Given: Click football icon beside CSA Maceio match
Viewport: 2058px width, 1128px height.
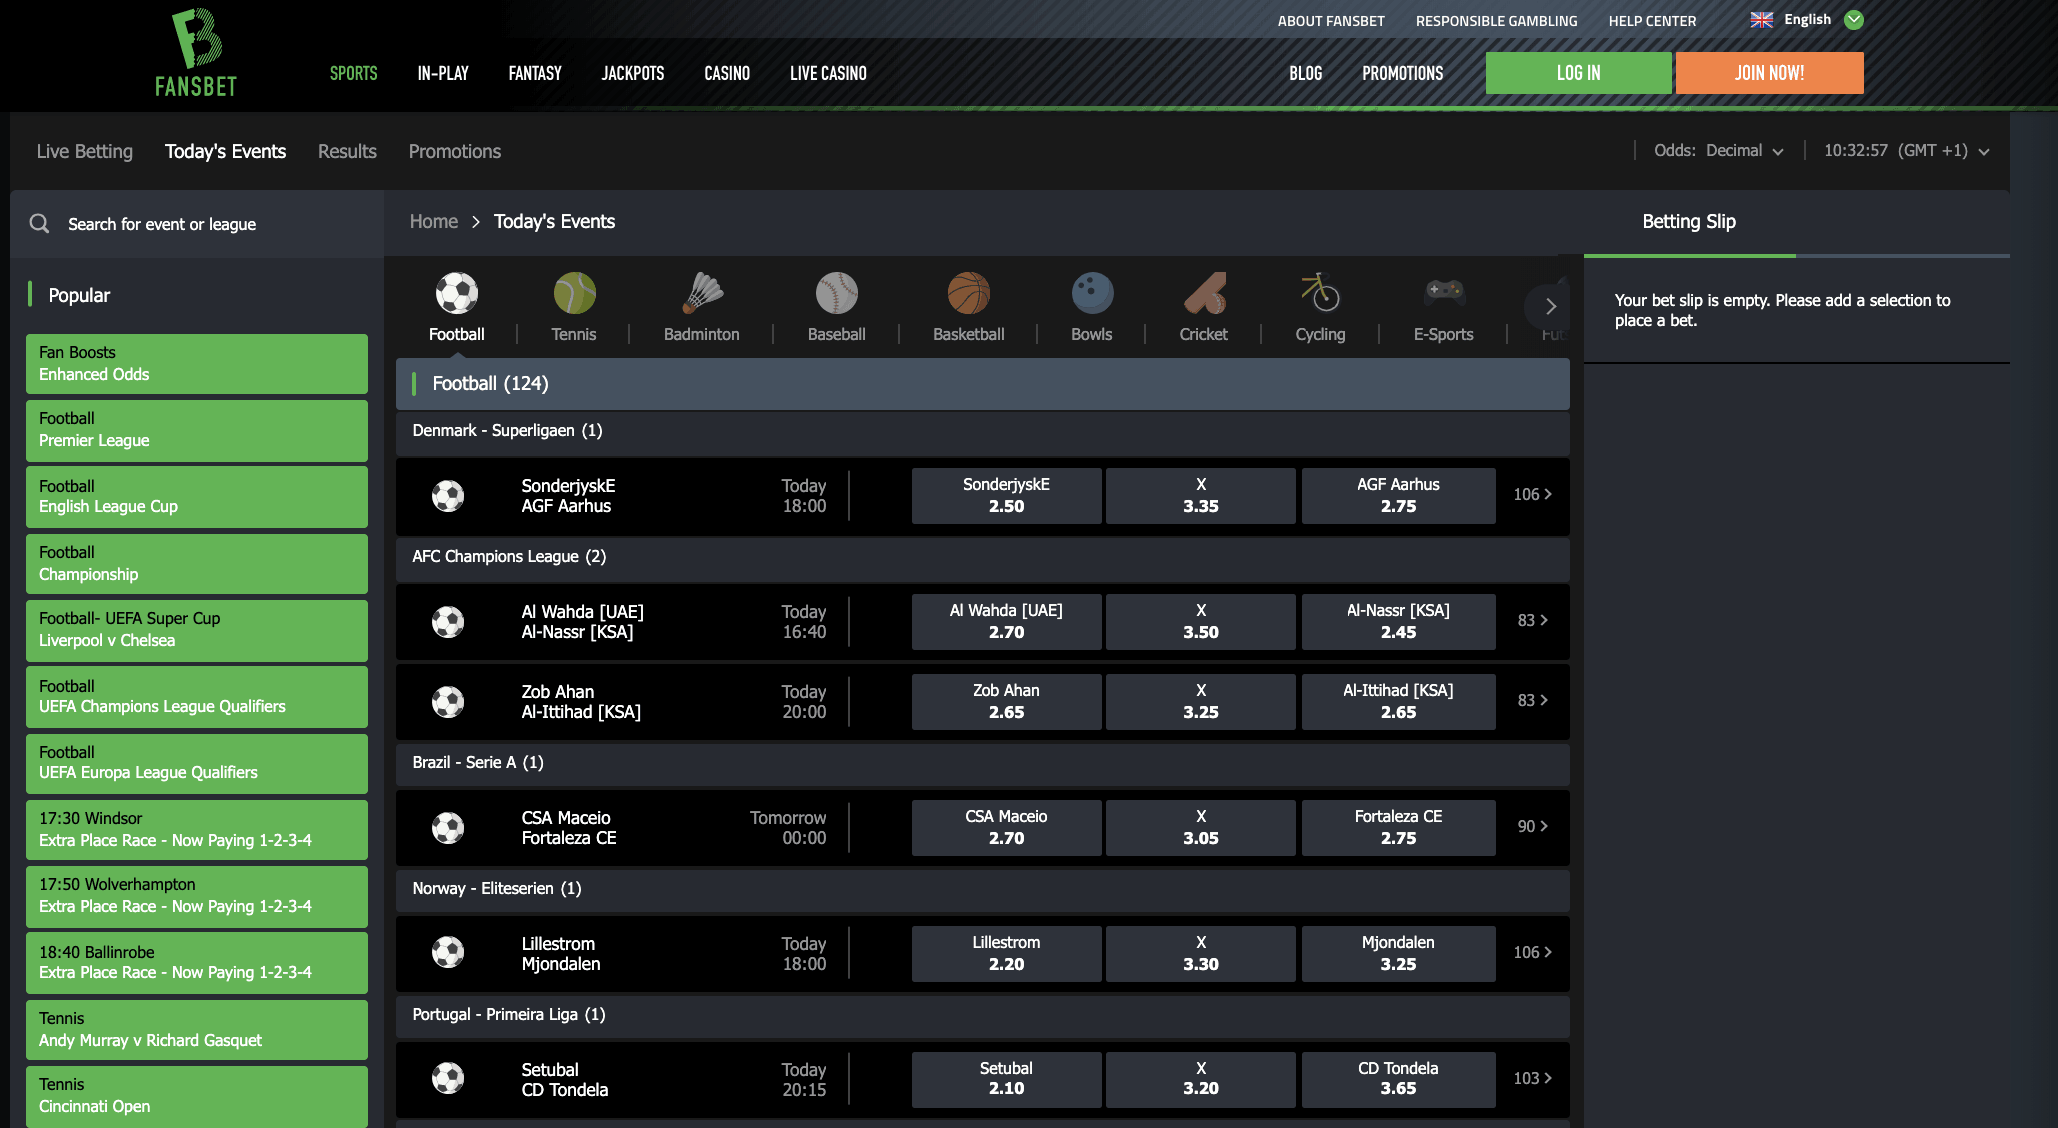Looking at the screenshot, I should (x=448, y=827).
